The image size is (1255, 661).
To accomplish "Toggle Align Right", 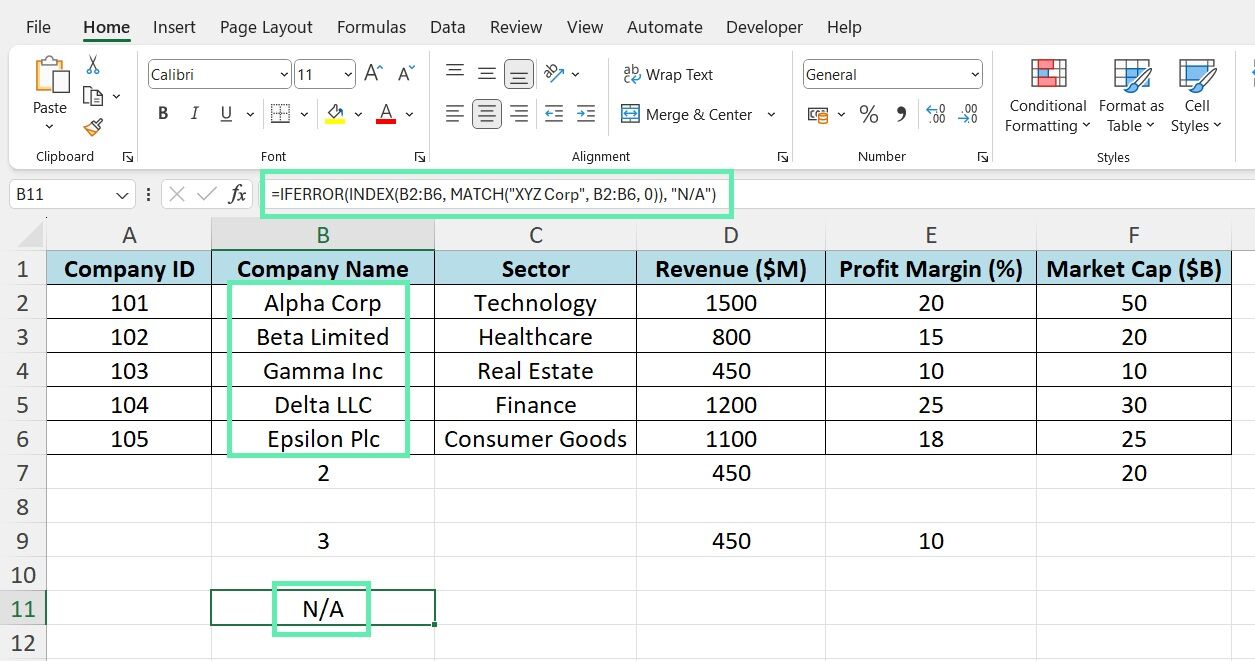I will coord(519,114).
